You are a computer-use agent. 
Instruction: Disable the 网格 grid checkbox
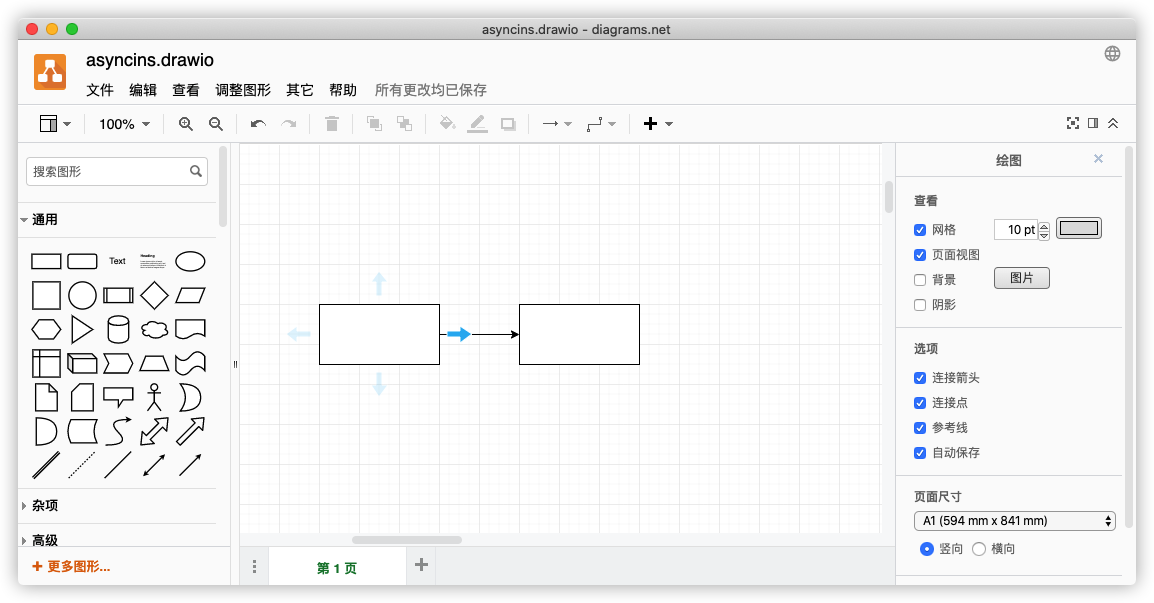(920, 230)
